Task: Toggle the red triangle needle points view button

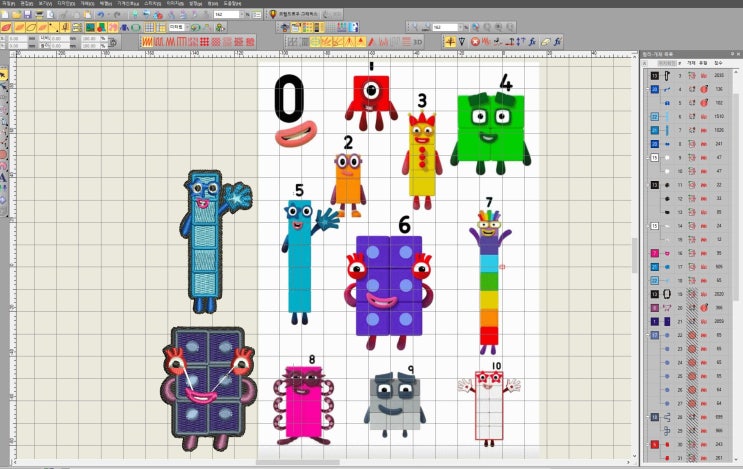Action: (361, 42)
